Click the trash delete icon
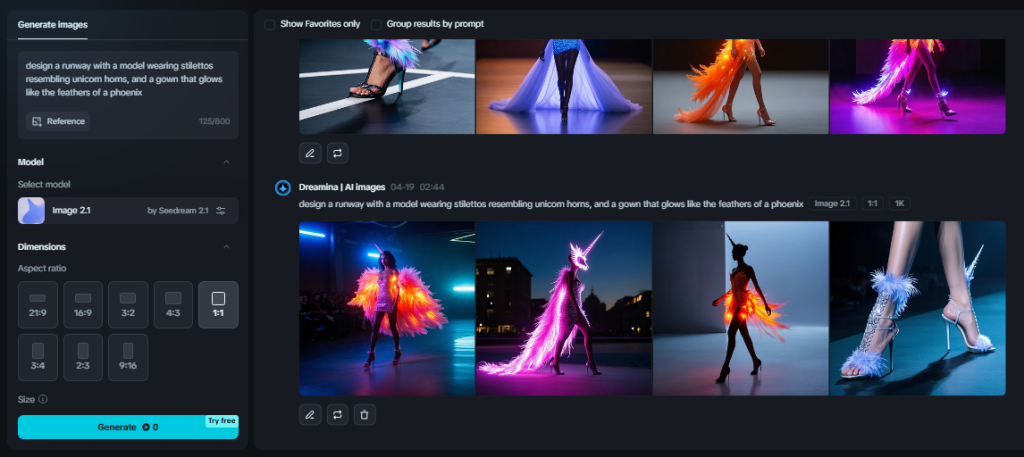Image resolution: width=1024 pixels, height=457 pixels. pyautogui.click(x=364, y=415)
